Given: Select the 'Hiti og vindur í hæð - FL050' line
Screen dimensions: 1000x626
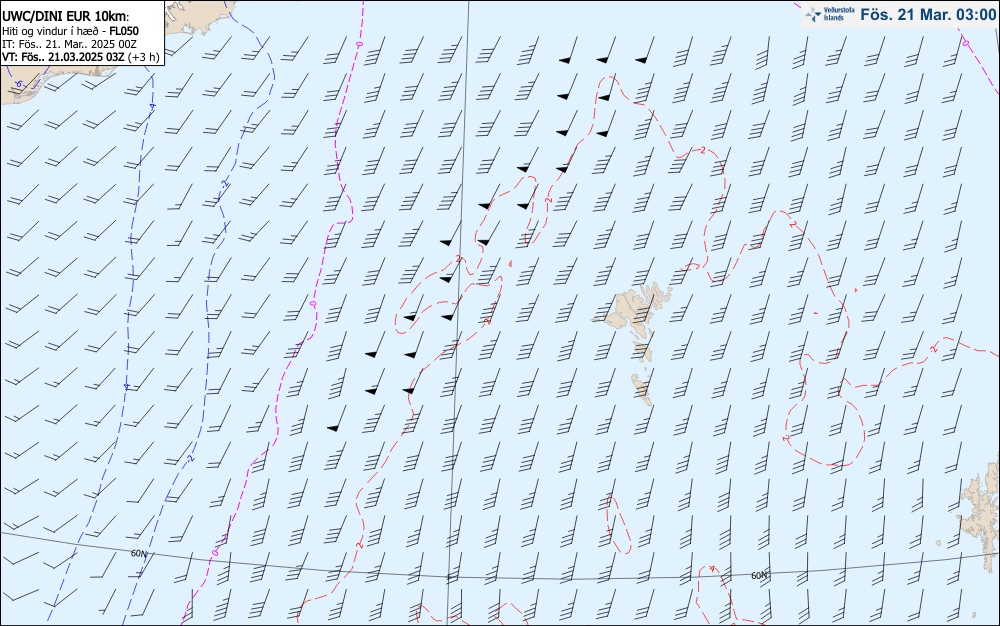Looking at the screenshot, I should pos(70,31).
